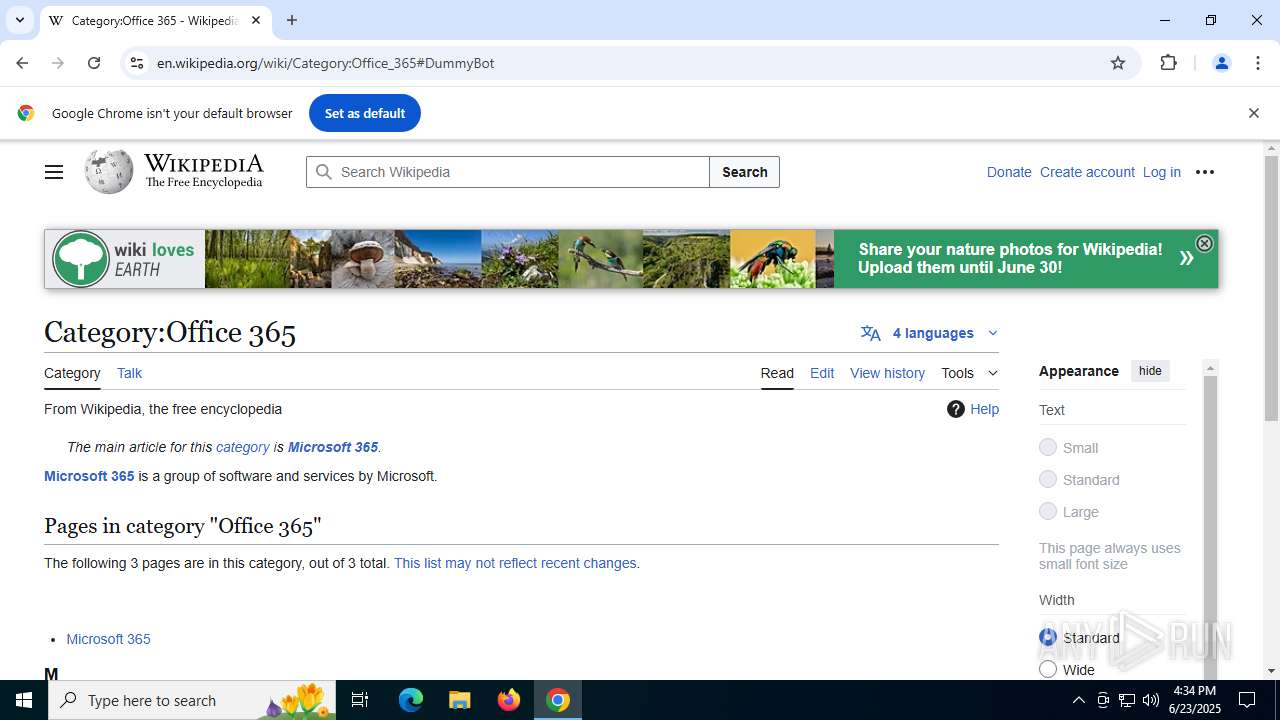This screenshot has width=1280, height=720.
Task: Select the Wide width radio
Action: coord(1048,669)
